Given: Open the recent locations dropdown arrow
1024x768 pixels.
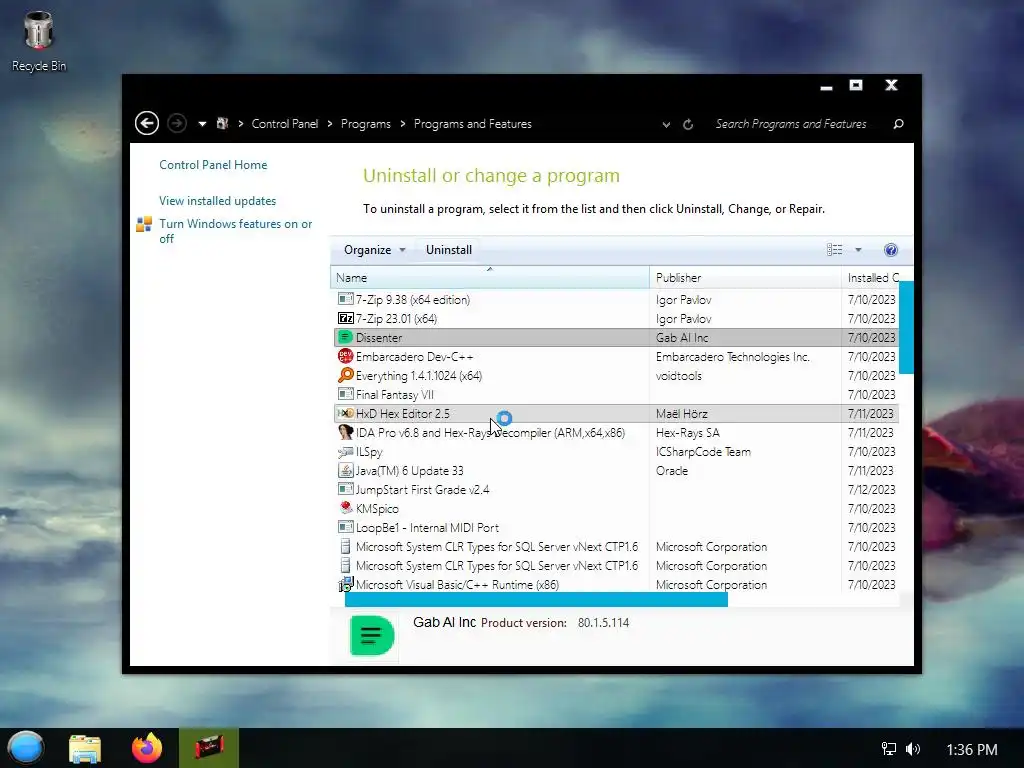Looking at the screenshot, I should point(202,123).
